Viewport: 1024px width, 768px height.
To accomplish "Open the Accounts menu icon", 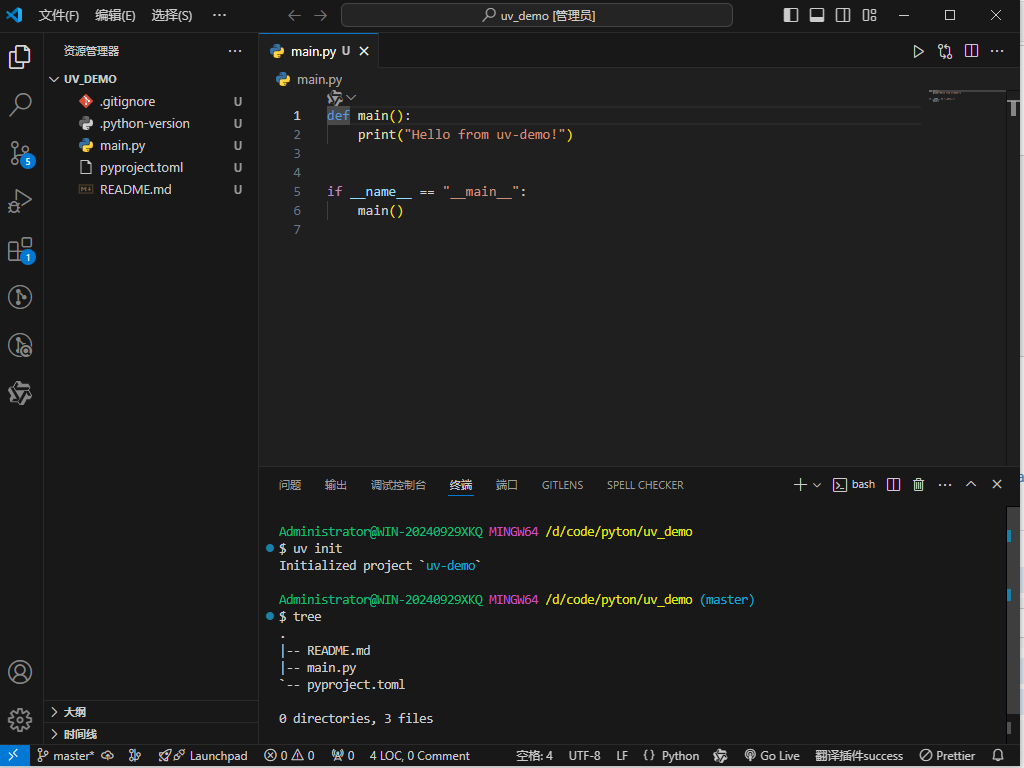I will pos(20,672).
